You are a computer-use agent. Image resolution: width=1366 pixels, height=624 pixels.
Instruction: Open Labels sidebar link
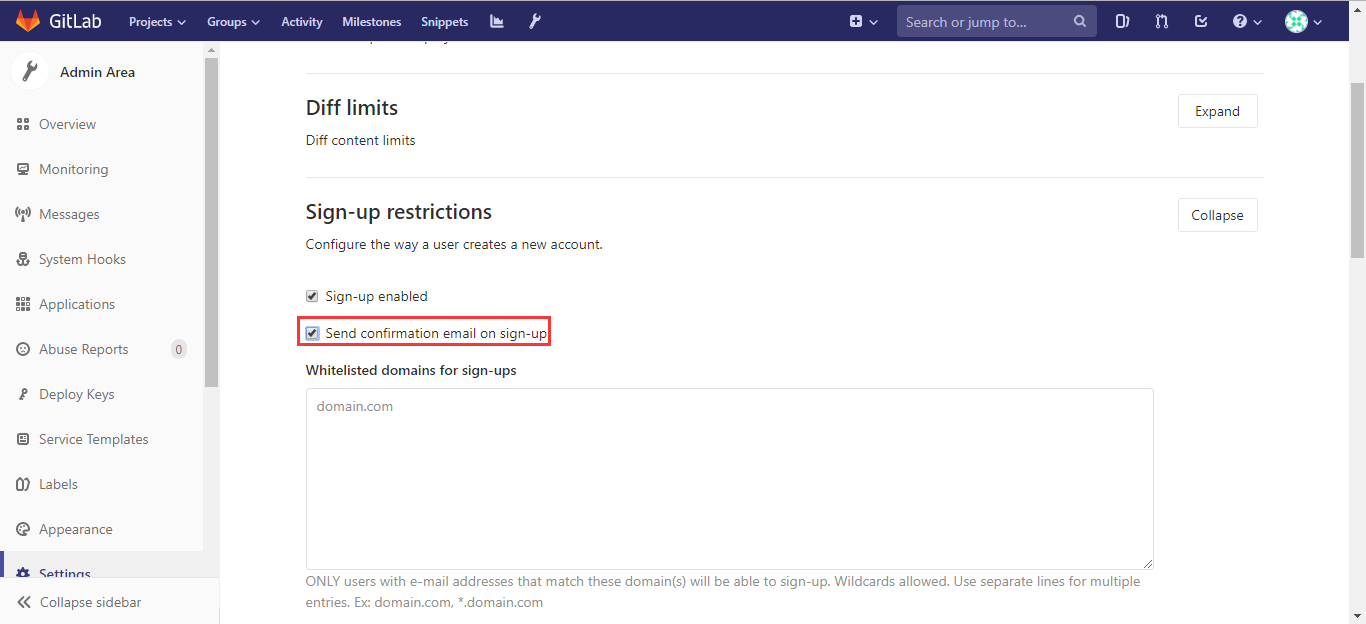(59, 484)
